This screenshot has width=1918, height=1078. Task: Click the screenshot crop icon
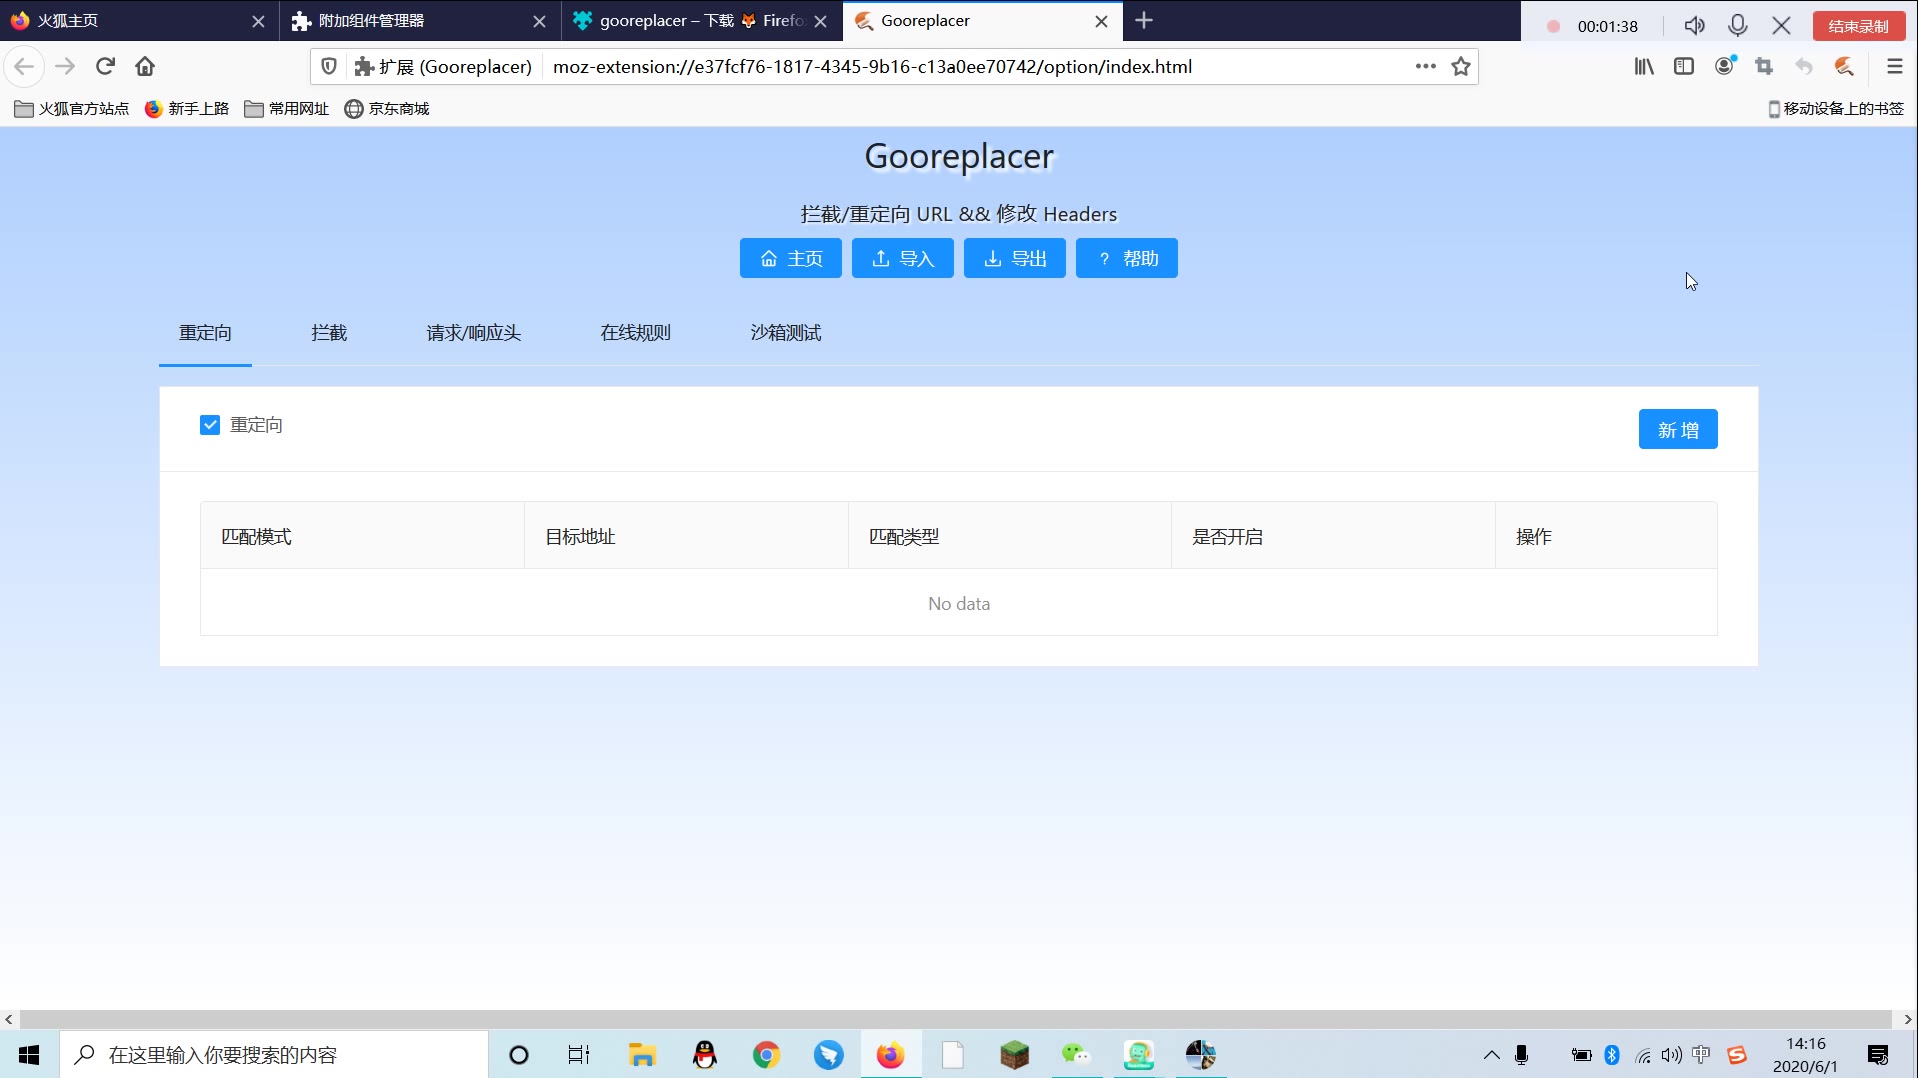[1764, 67]
